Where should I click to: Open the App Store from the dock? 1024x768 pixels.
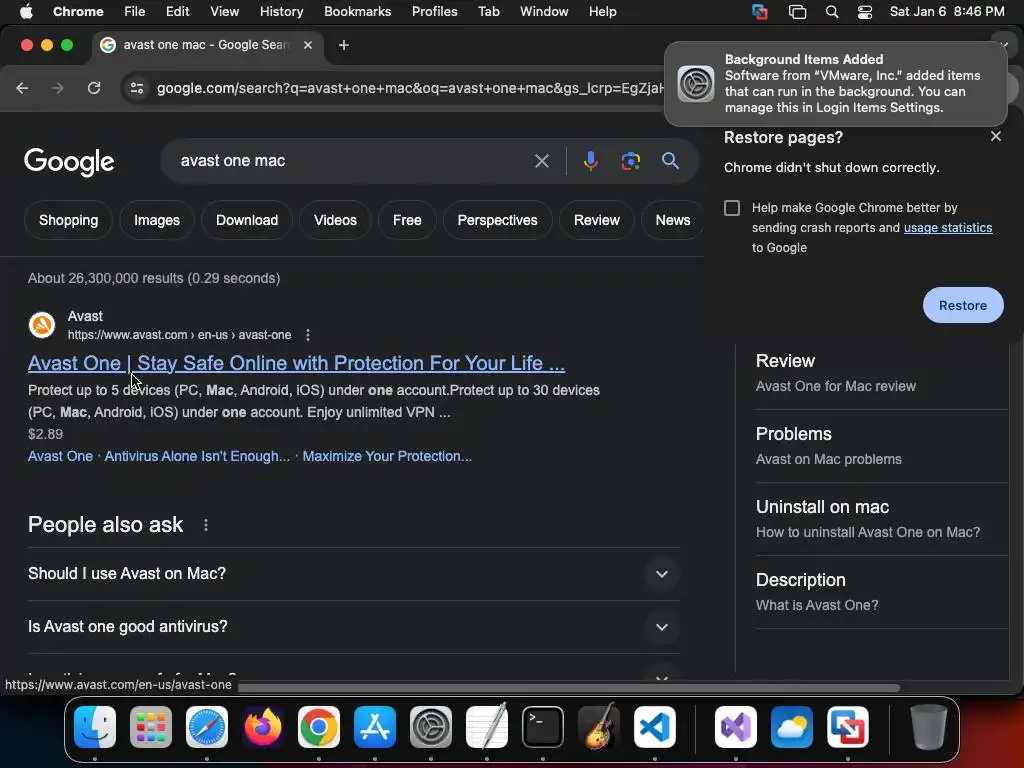[x=375, y=727]
